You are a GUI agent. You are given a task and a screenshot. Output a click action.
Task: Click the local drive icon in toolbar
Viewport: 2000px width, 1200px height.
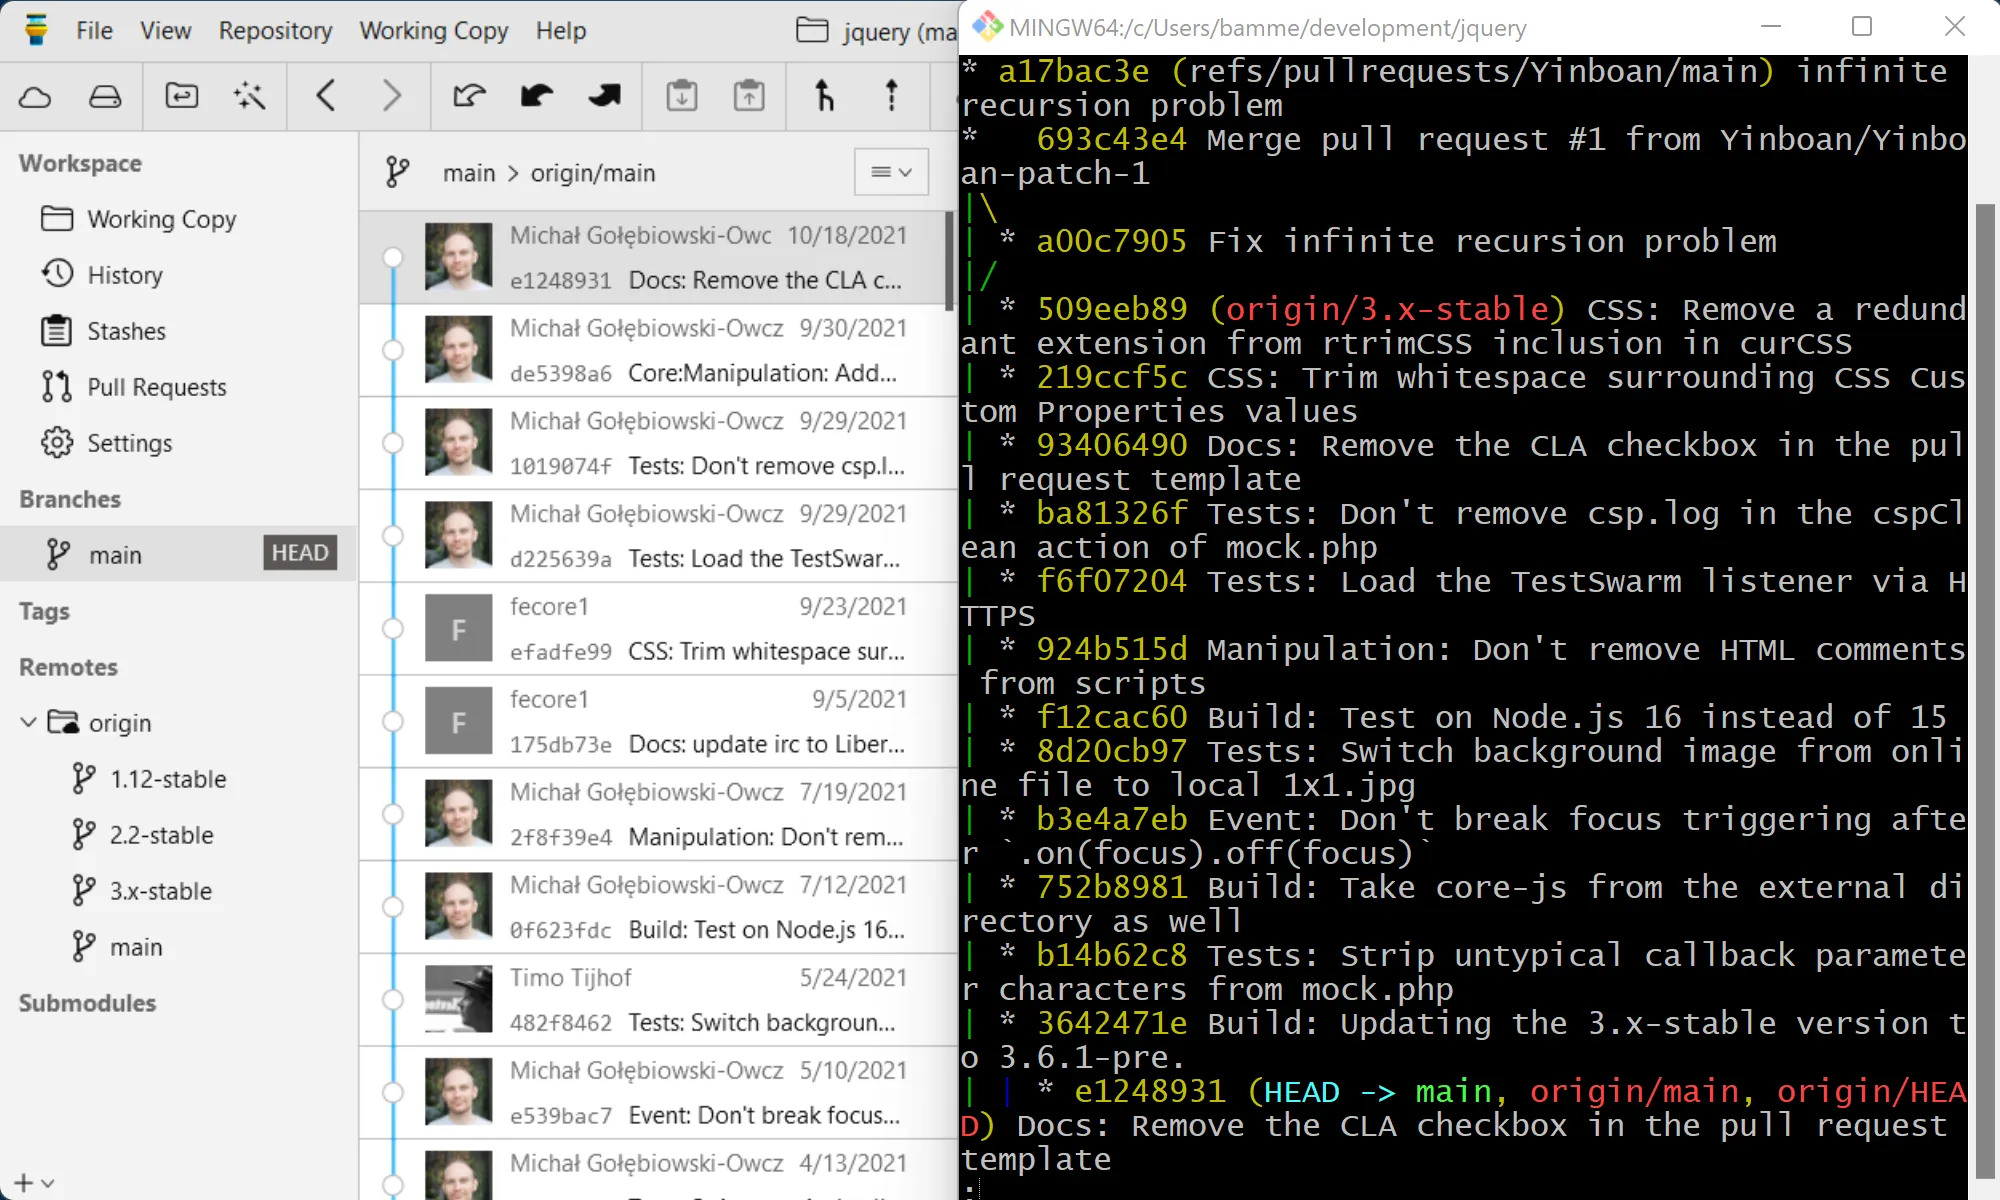(105, 97)
